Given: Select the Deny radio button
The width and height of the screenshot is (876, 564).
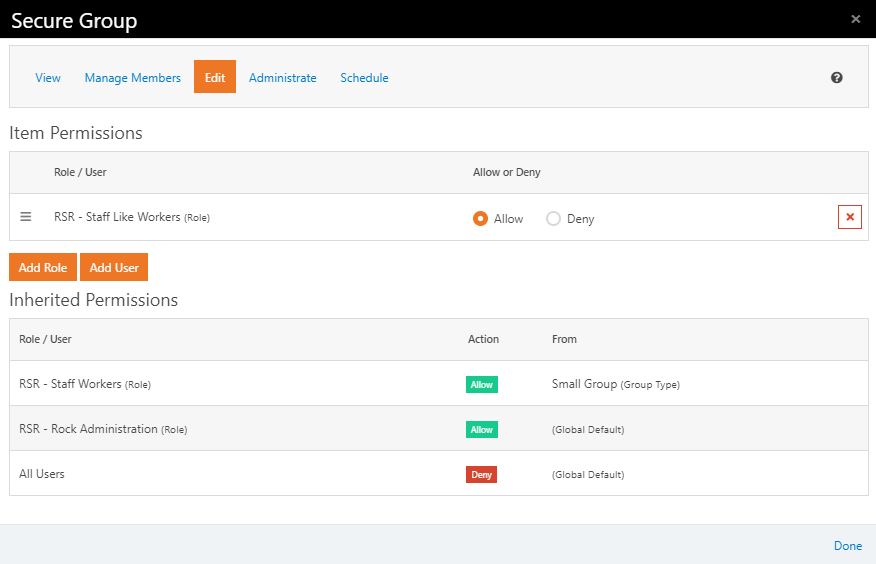Looking at the screenshot, I should point(553,218).
